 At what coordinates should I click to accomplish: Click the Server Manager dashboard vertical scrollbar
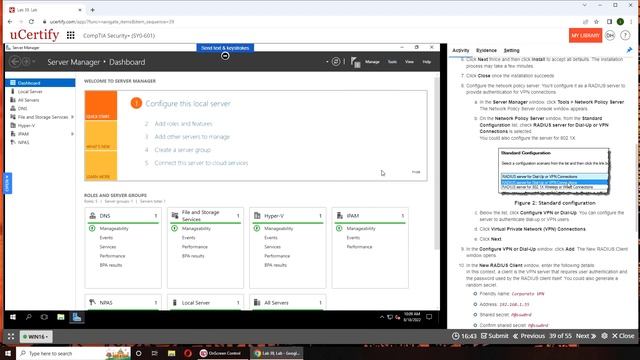tap(437, 163)
